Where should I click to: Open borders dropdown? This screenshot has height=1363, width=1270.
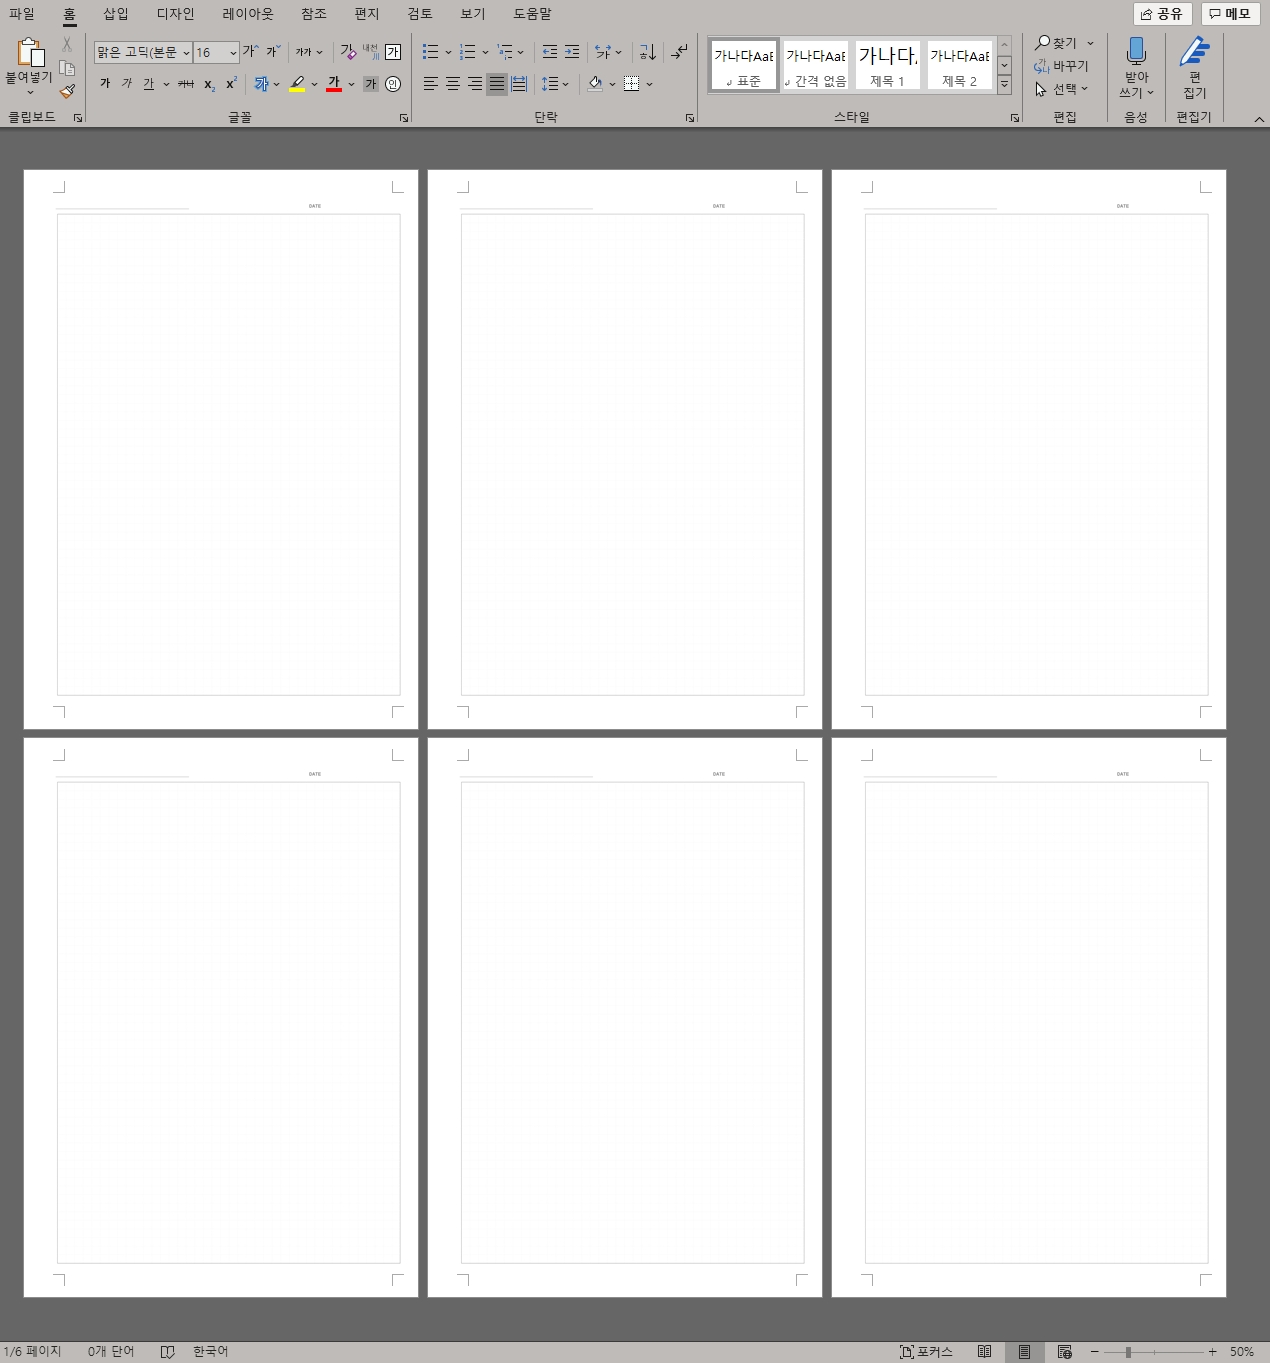(649, 84)
